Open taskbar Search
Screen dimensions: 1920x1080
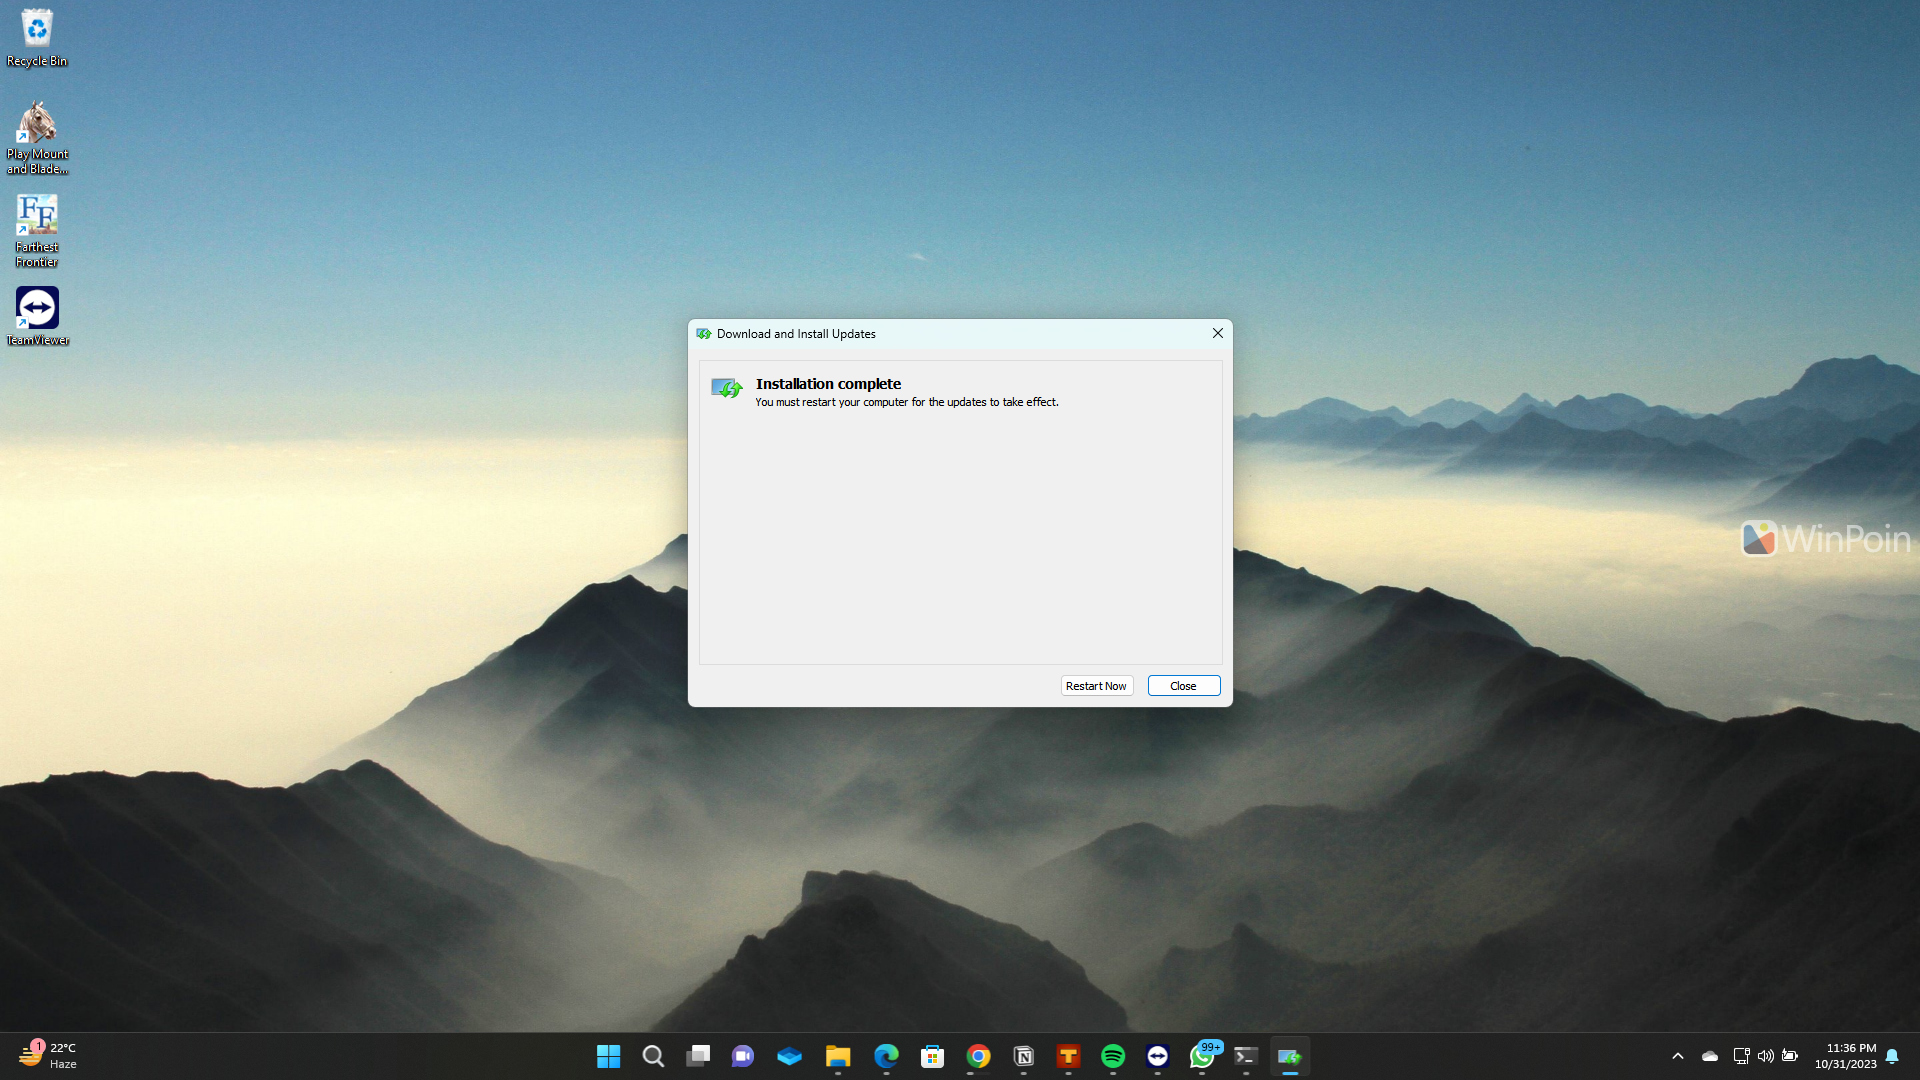click(x=653, y=1056)
